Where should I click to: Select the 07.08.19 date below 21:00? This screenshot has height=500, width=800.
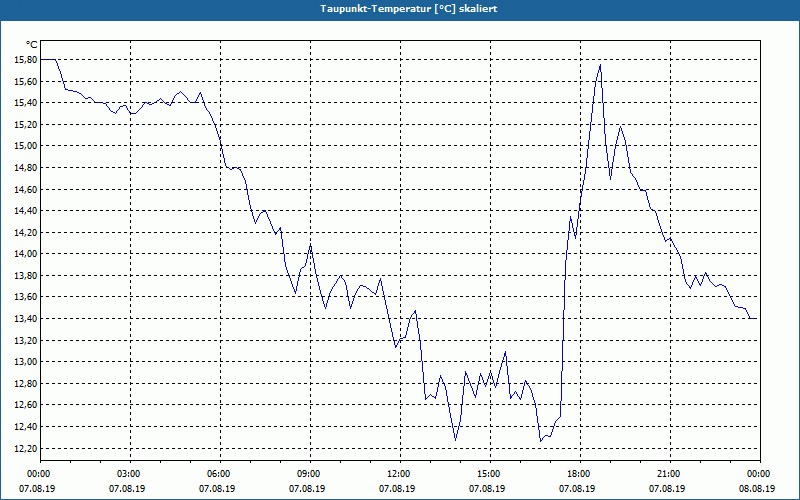667,489
